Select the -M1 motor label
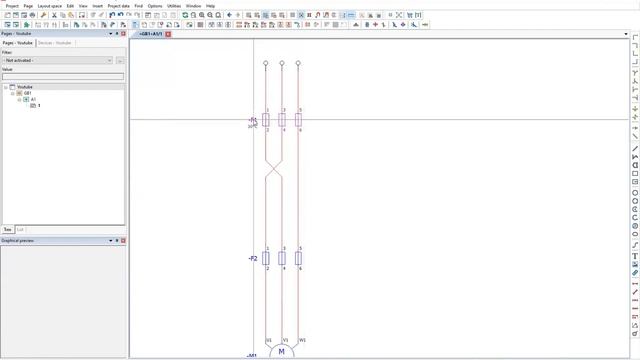640x360 pixels. click(x=252, y=356)
